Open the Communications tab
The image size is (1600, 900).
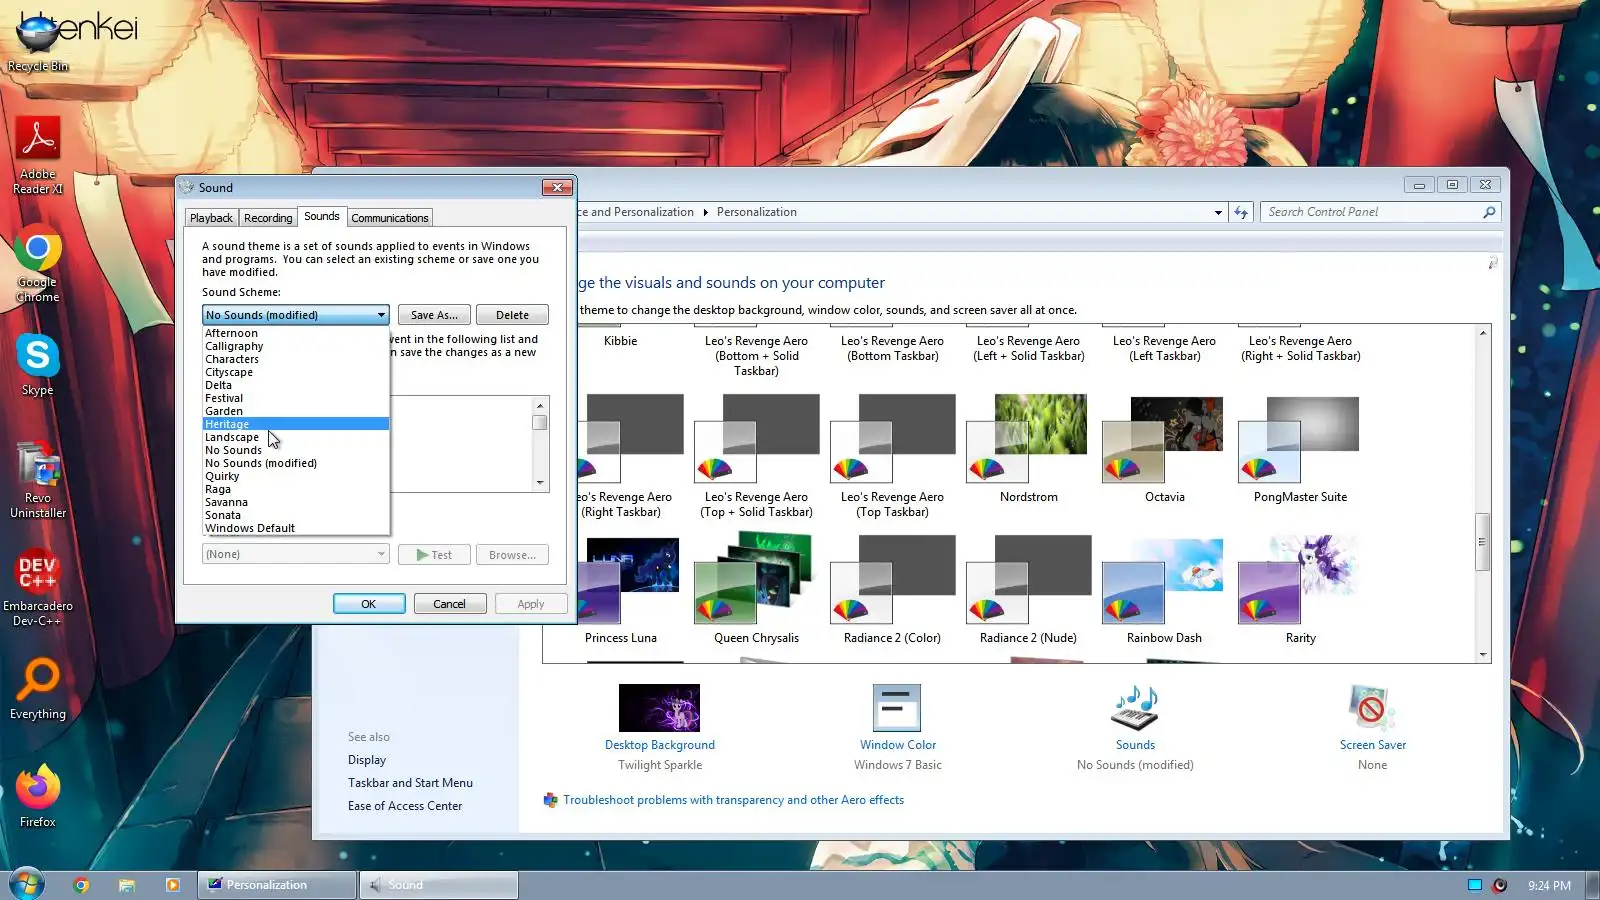tap(390, 218)
